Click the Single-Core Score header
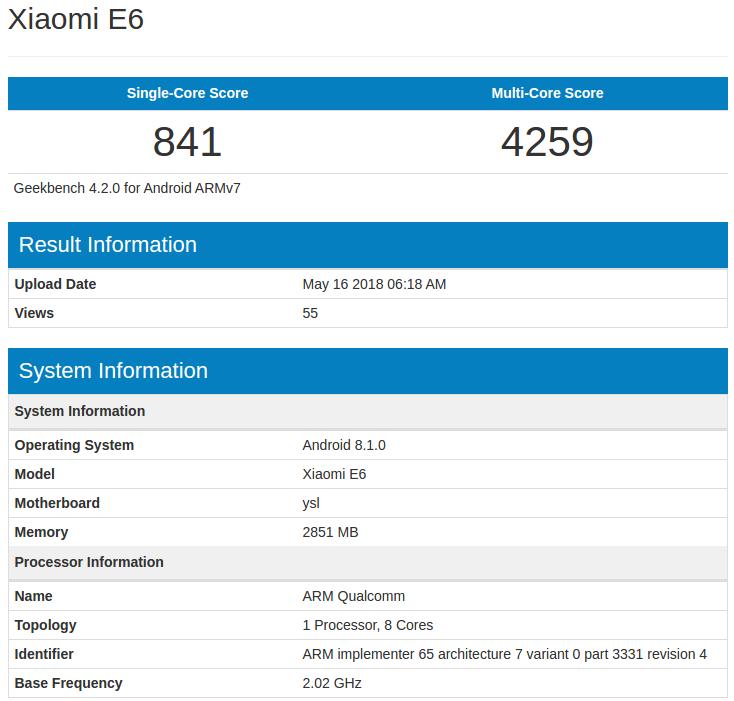 tap(187, 93)
